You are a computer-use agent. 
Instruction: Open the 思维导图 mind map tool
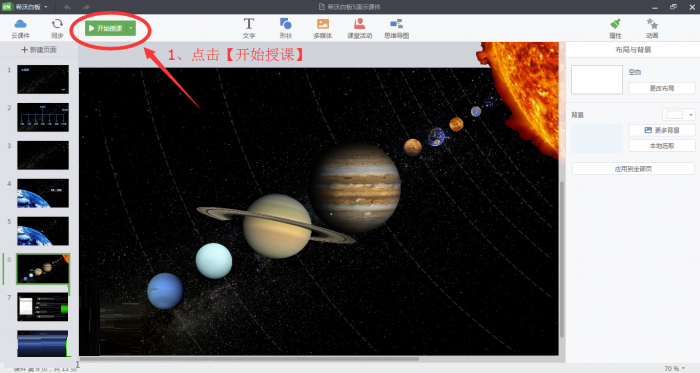point(396,28)
